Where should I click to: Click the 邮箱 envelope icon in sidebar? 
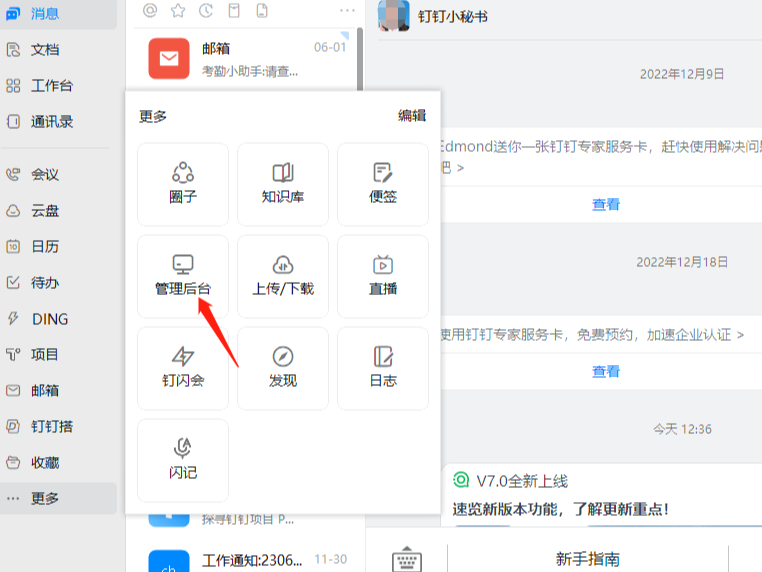click(x=13, y=390)
